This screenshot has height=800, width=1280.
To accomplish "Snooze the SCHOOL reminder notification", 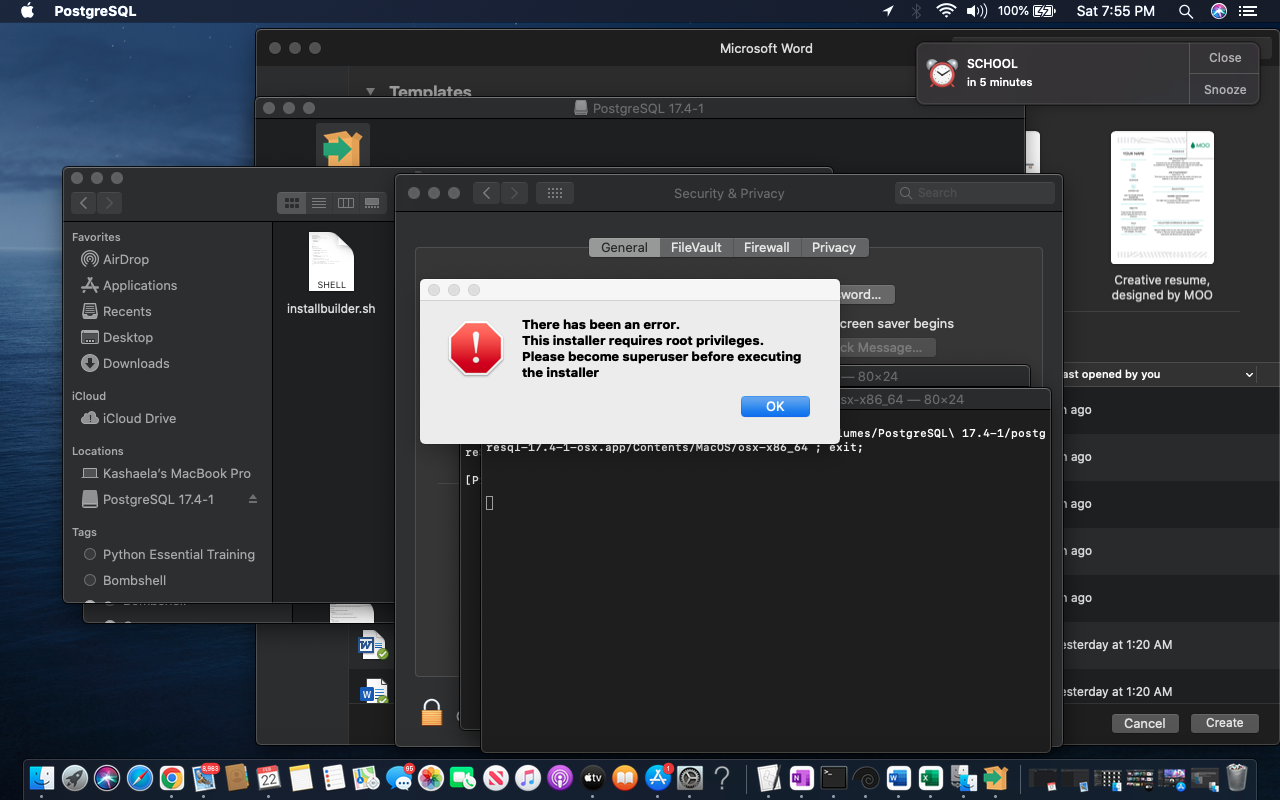I will click(1224, 89).
